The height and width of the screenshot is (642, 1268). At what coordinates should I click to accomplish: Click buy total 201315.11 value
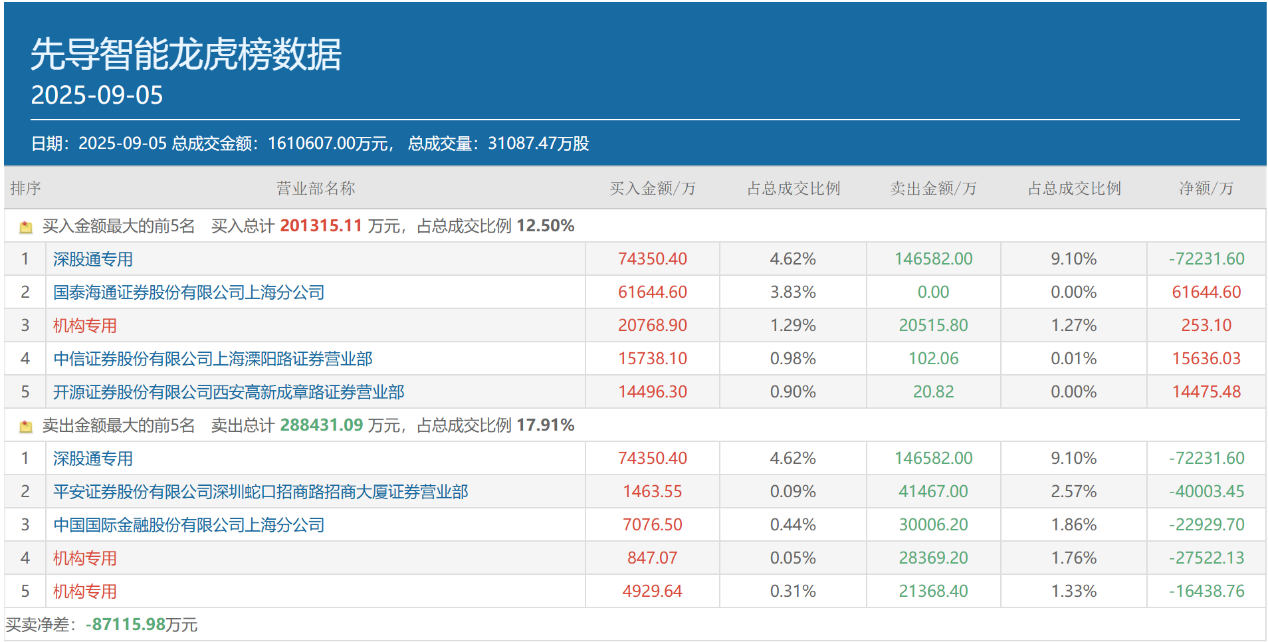point(321,226)
